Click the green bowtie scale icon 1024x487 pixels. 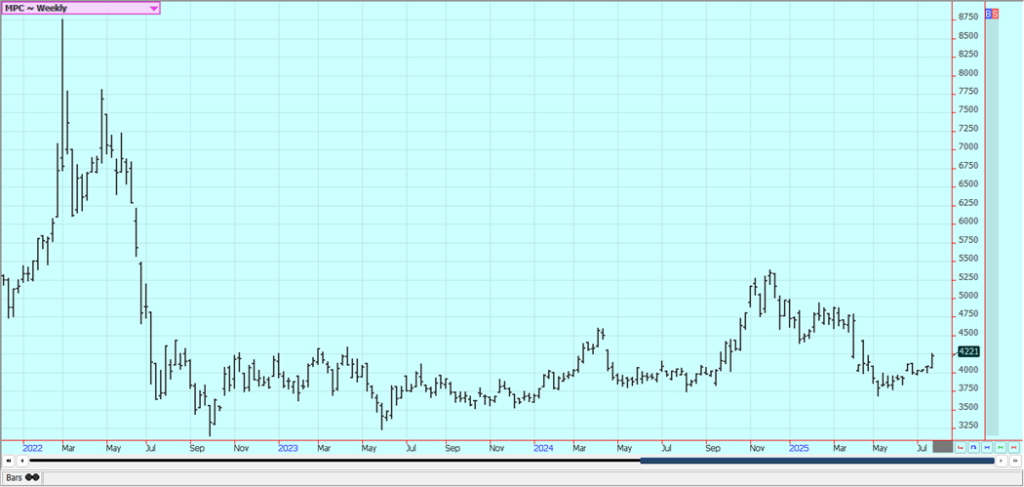click(1000, 447)
